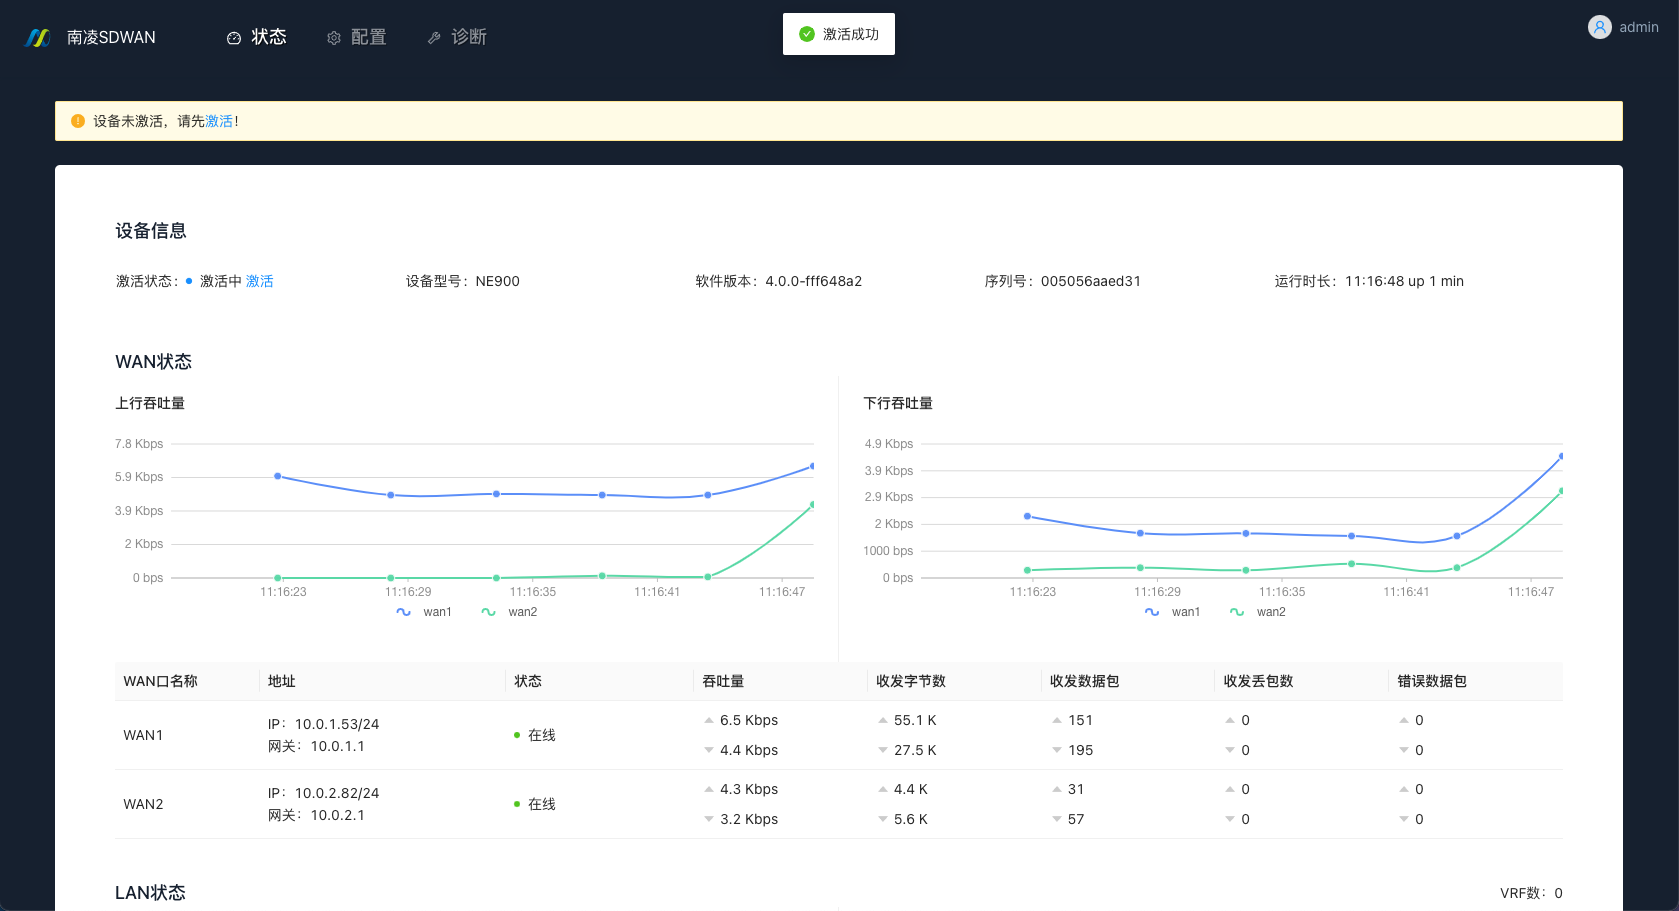Click the 南凌SDWAN logo icon
The width and height of the screenshot is (1679, 911).
[38, 38]
